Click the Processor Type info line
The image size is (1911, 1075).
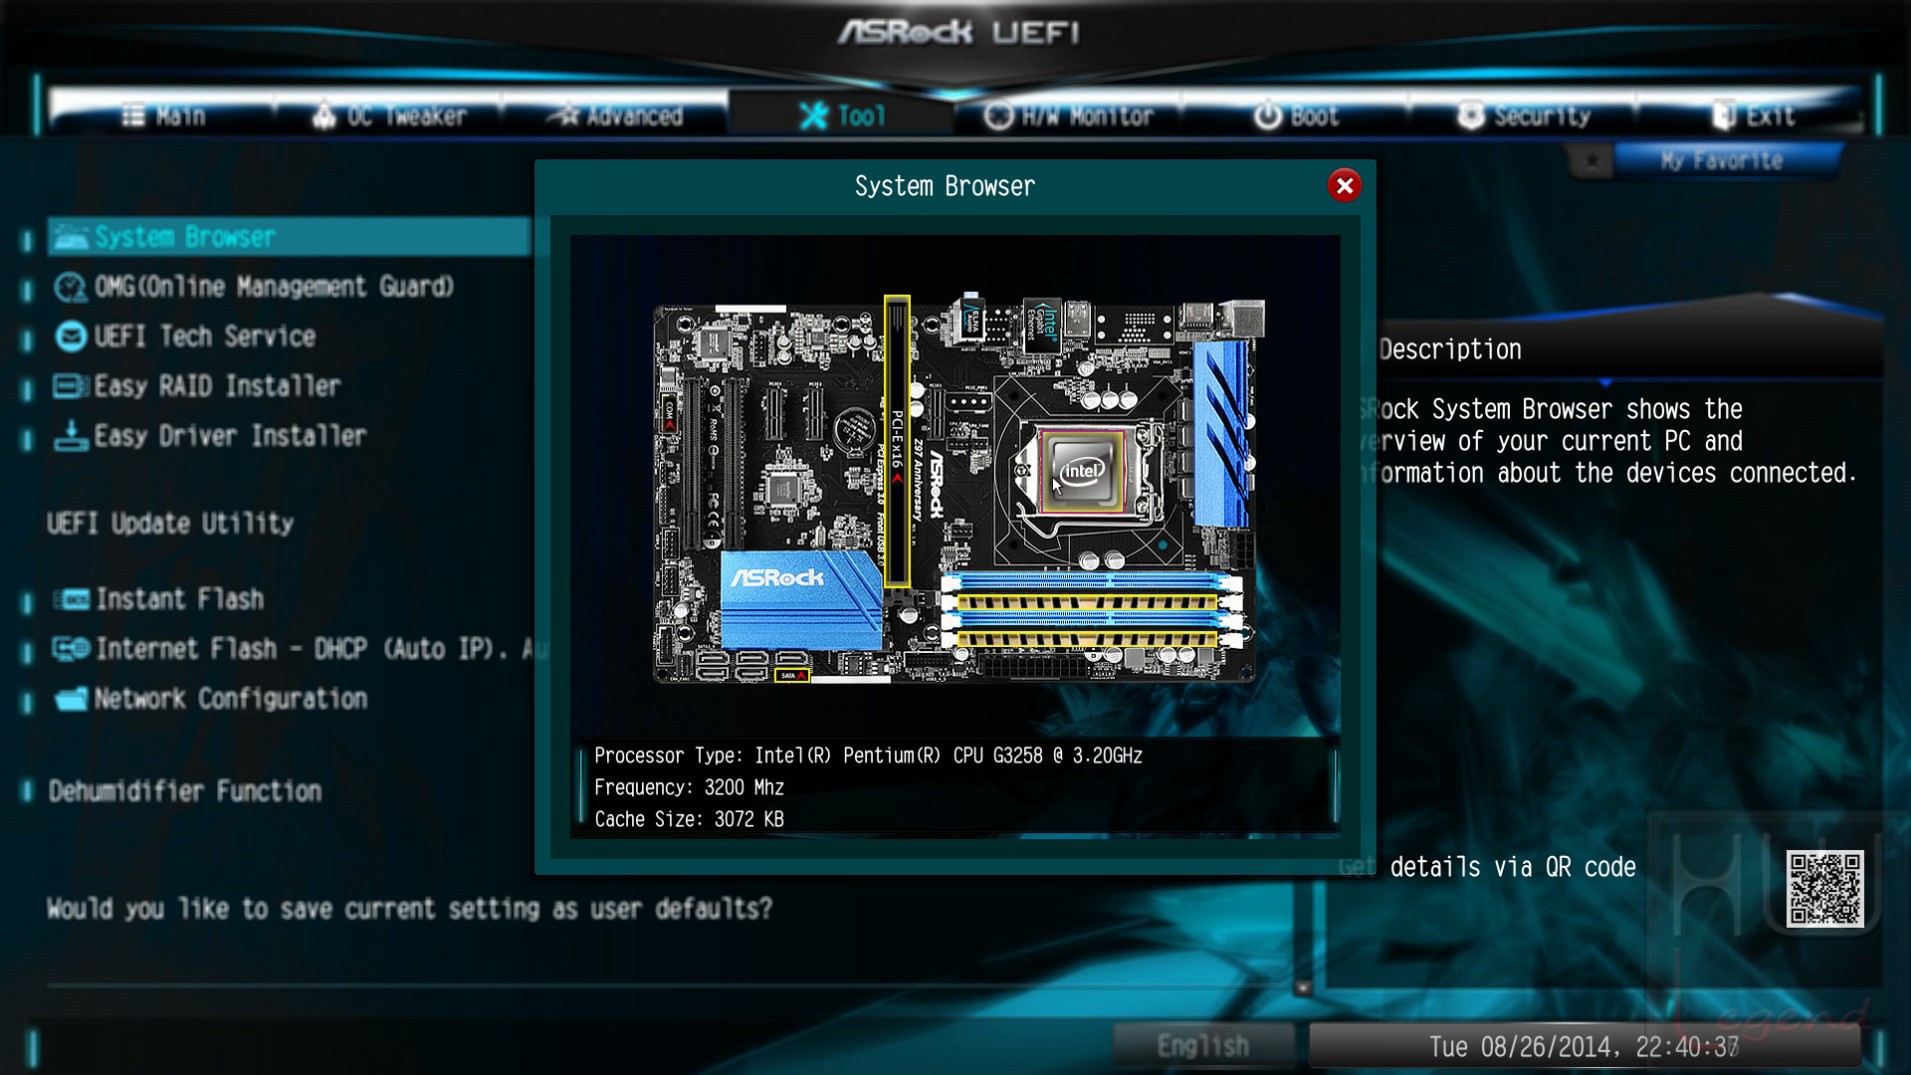point(868,756)
